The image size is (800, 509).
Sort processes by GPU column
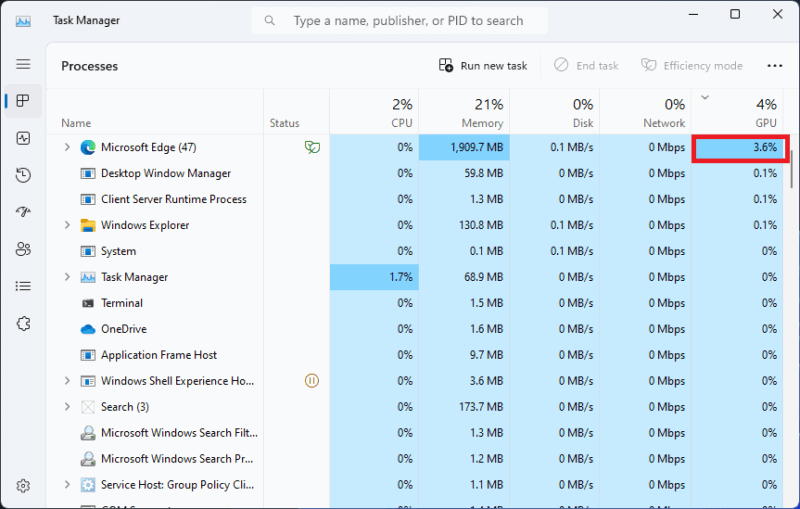pos(737,112)
